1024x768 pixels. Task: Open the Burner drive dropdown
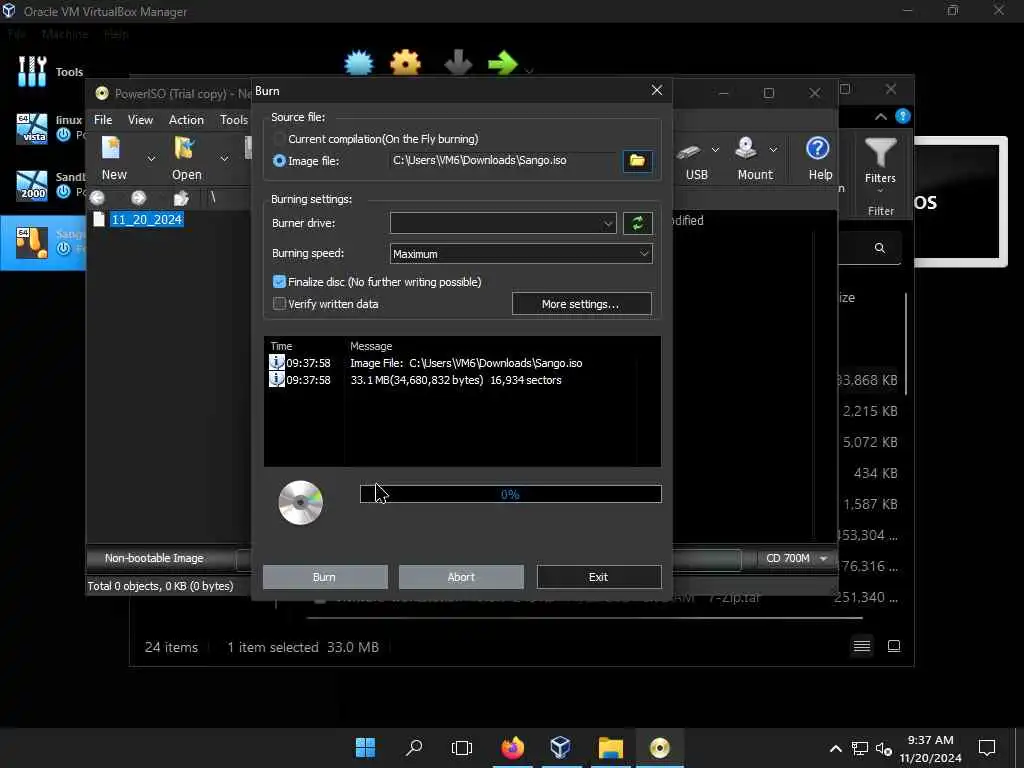[503, 223]
